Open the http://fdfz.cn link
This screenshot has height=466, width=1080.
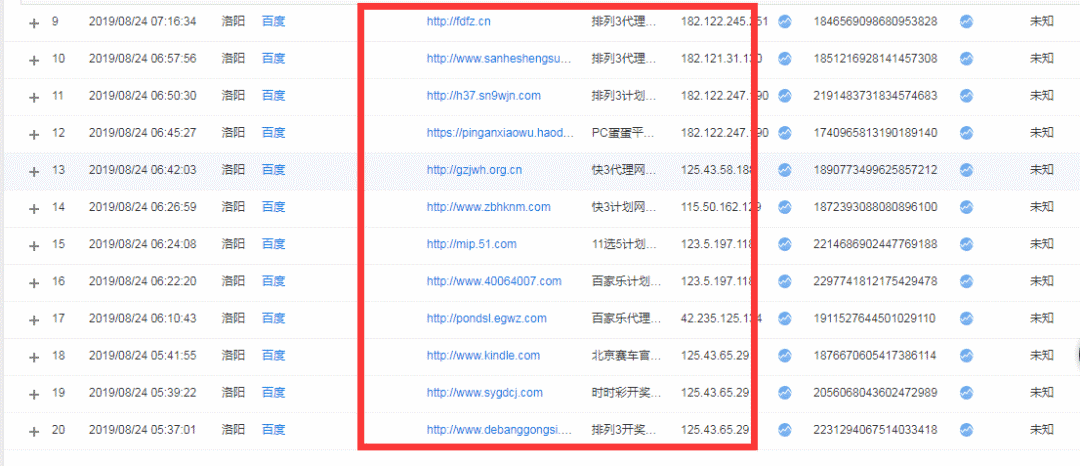coord(459,21)
